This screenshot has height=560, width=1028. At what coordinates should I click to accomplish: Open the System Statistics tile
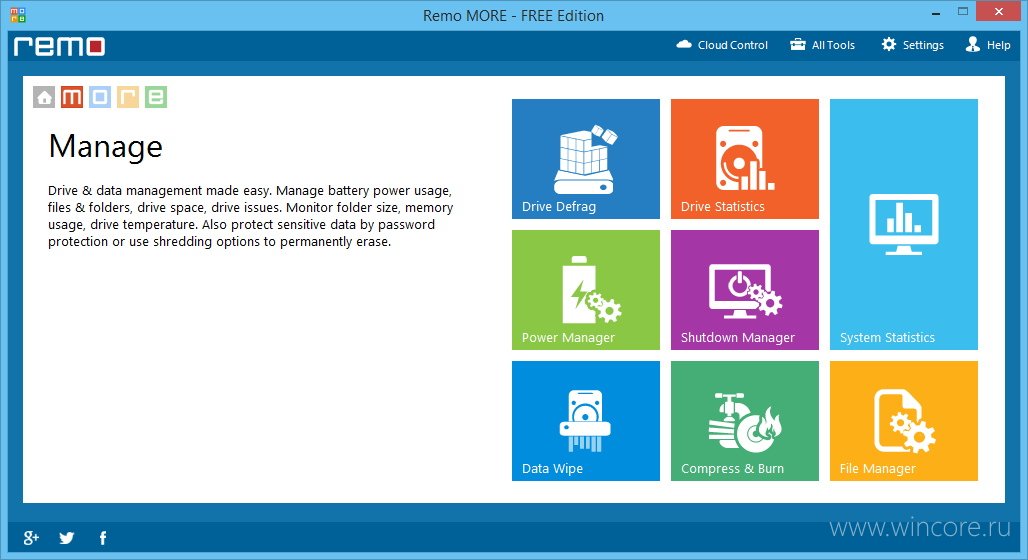[903, 224]
